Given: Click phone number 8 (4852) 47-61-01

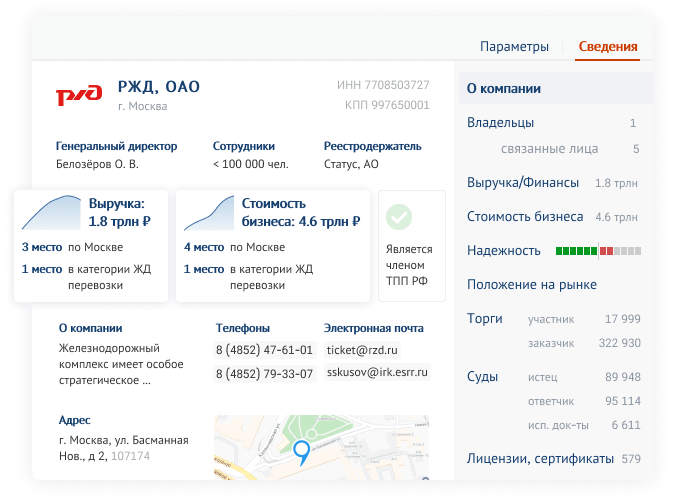Looking at the screenshot, I should tap(264, 350).
